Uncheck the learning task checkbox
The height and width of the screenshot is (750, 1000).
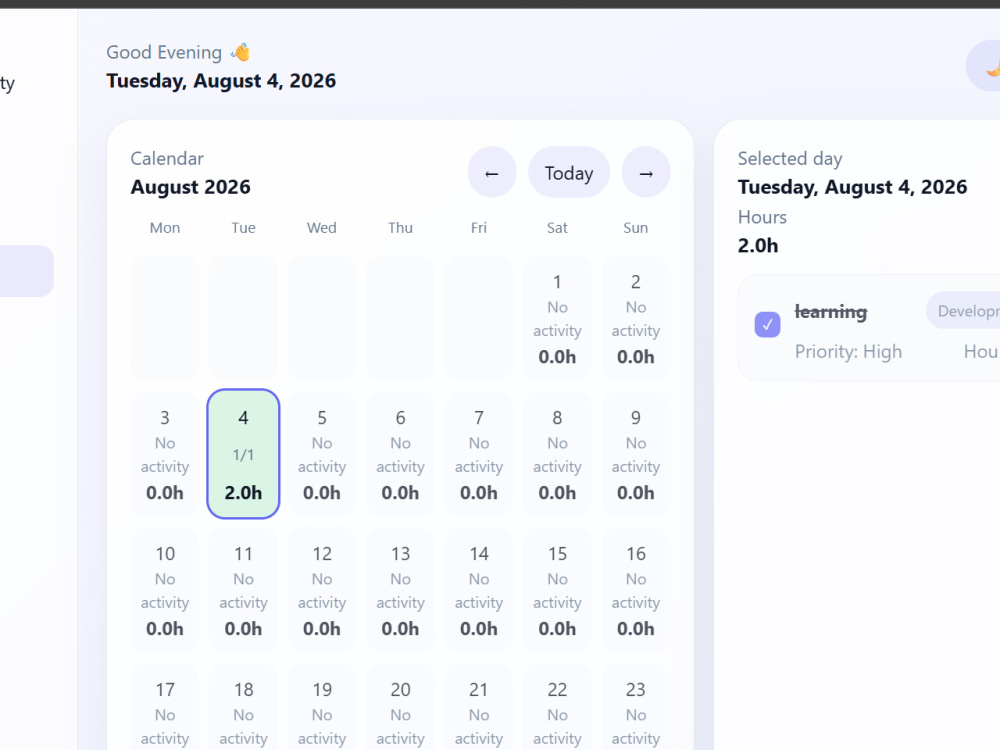[x=767, y=324]
